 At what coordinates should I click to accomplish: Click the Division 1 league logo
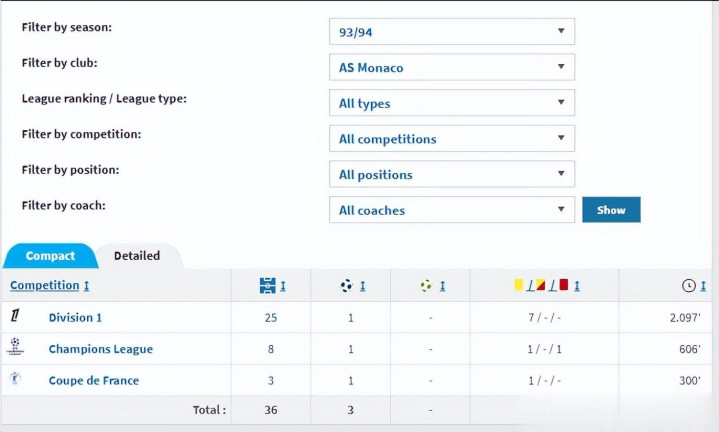click(x=15, y=316)
